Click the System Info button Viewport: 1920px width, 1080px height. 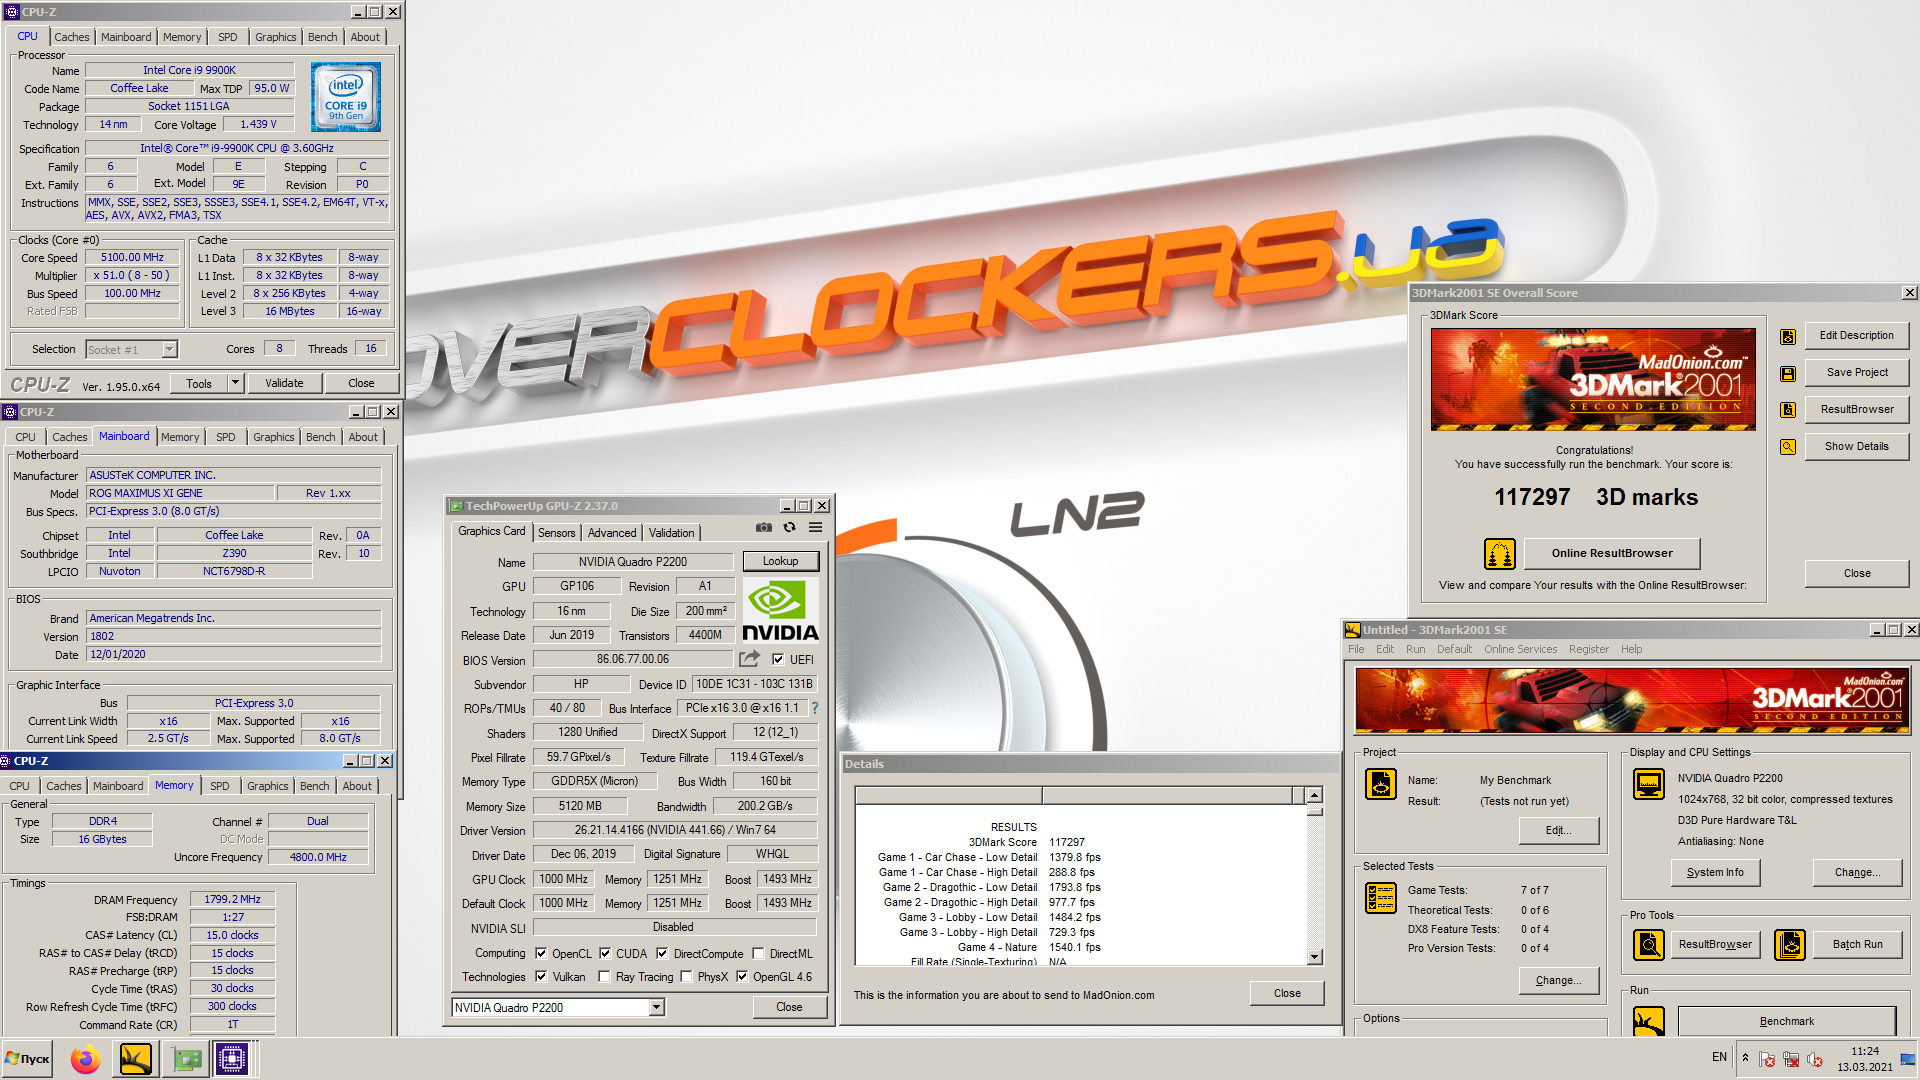pyautogui.click(x=1715, y=872)
